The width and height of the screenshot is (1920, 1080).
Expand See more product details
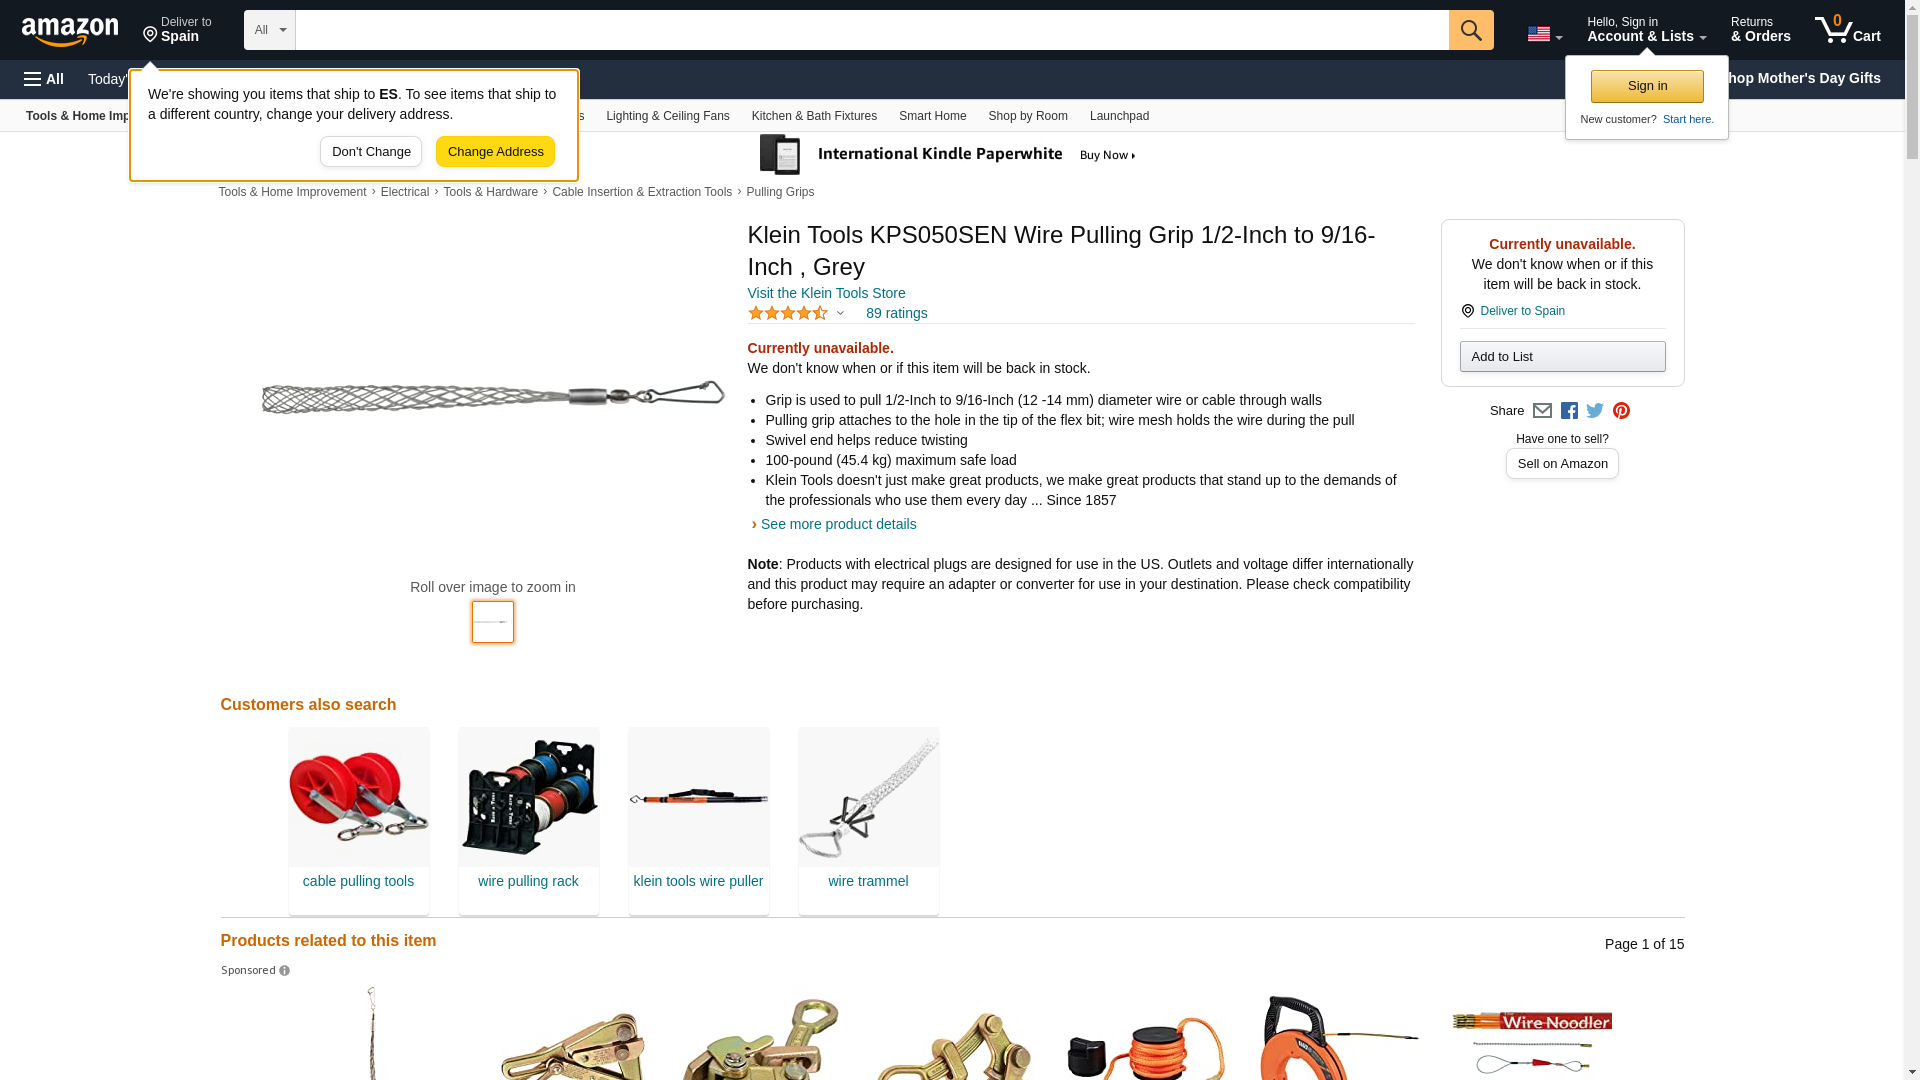pos(837,524)
